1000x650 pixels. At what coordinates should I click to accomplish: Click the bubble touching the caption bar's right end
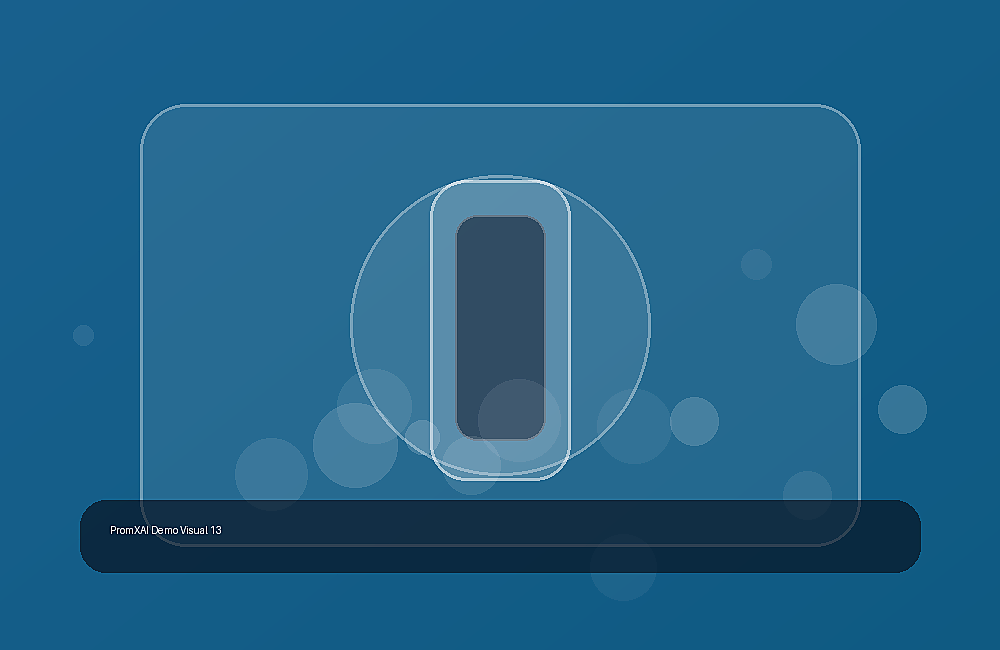[807, 495]
